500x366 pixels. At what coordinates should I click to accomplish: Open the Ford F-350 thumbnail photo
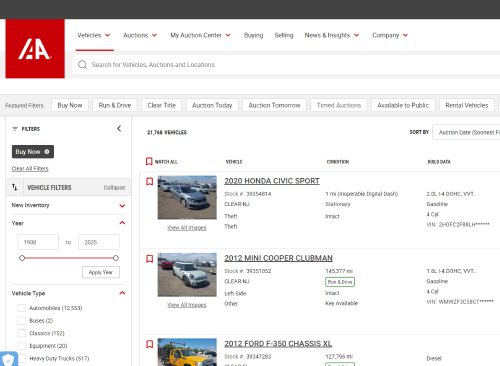(x=187, y=352)
